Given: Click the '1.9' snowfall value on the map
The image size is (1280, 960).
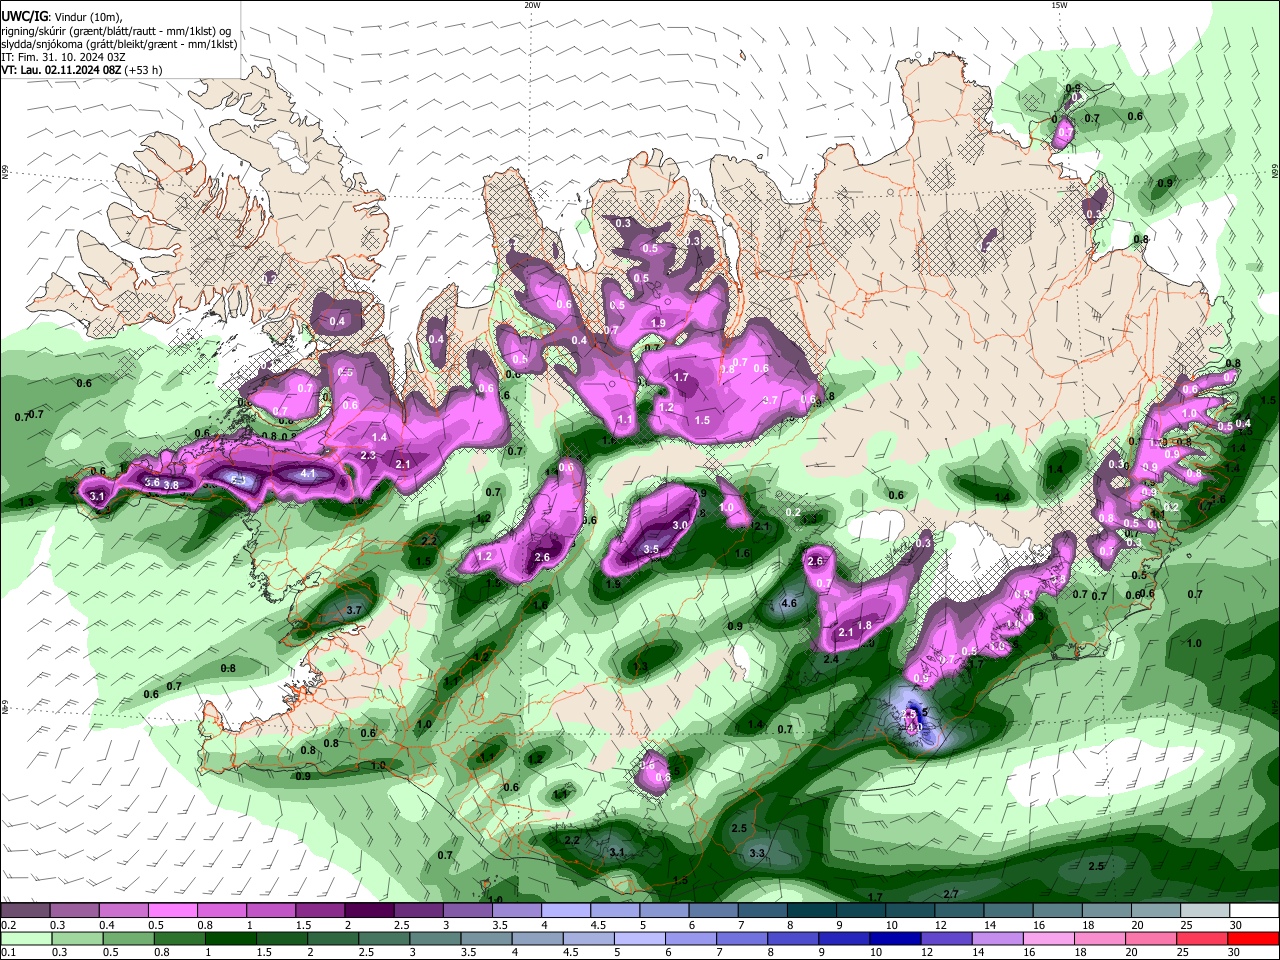Looking at the screenshot, I should coord(658,323).
